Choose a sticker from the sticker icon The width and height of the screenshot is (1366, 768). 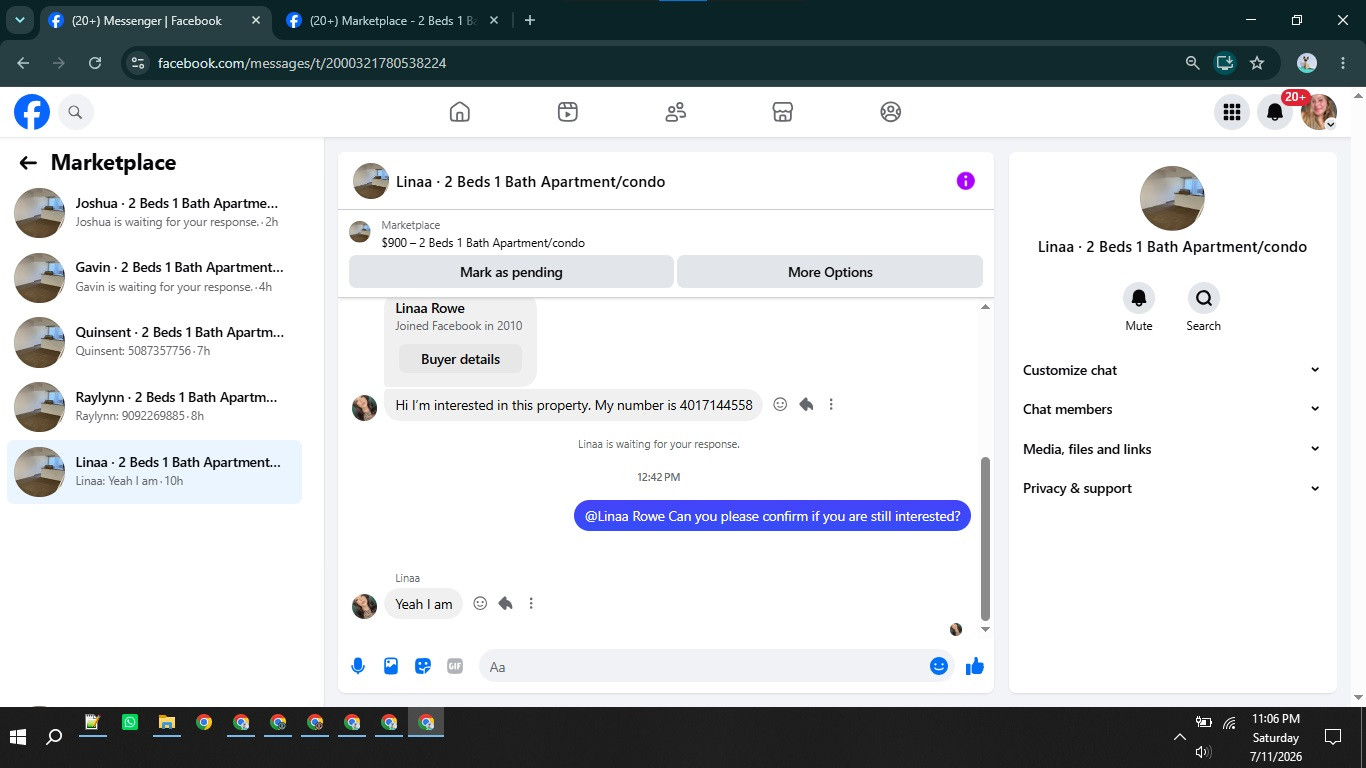click(423, 666)
